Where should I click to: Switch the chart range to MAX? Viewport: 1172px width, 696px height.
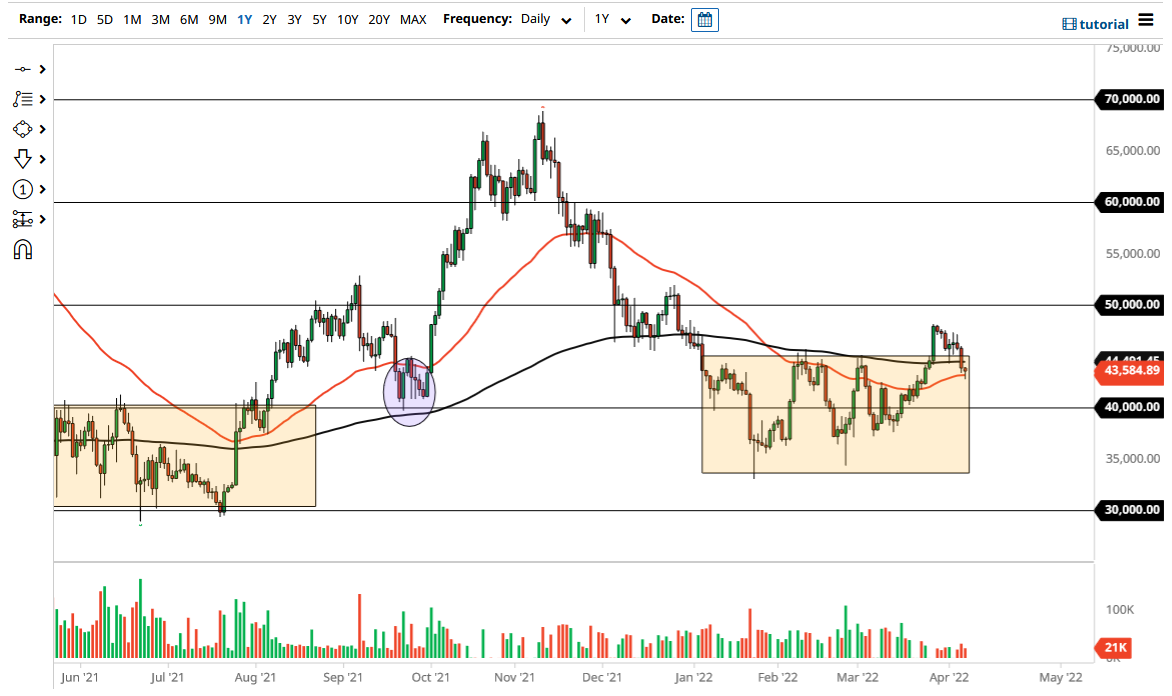(413, 19)
